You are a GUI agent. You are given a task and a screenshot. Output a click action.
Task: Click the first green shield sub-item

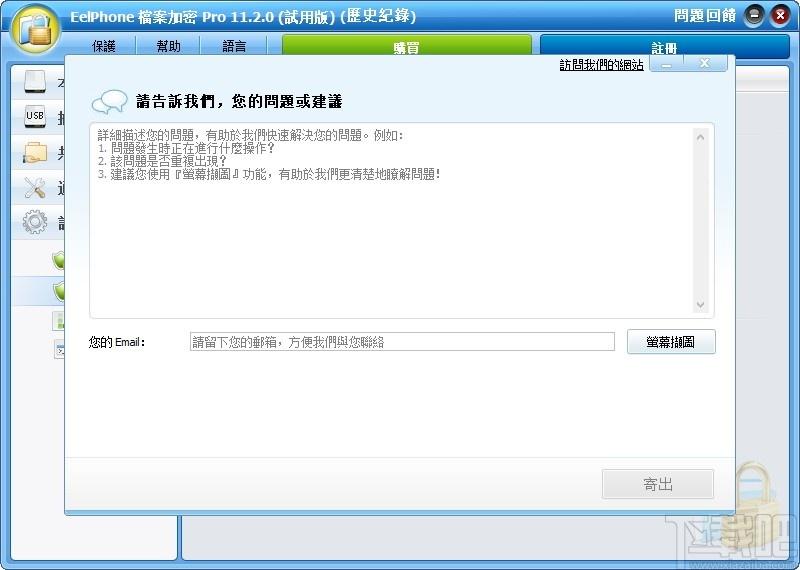(58, 260)
